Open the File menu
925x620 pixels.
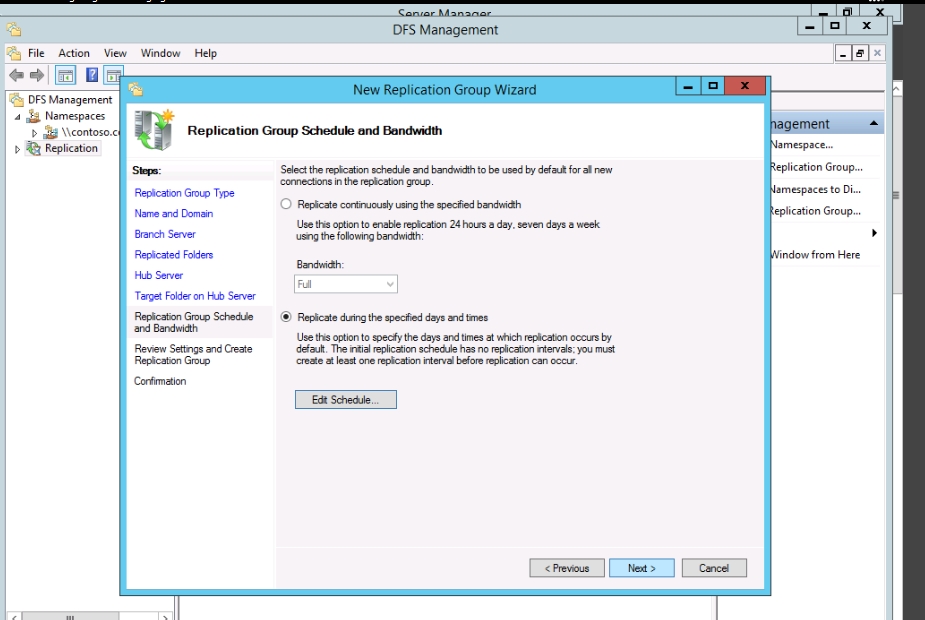pos(36,53)
